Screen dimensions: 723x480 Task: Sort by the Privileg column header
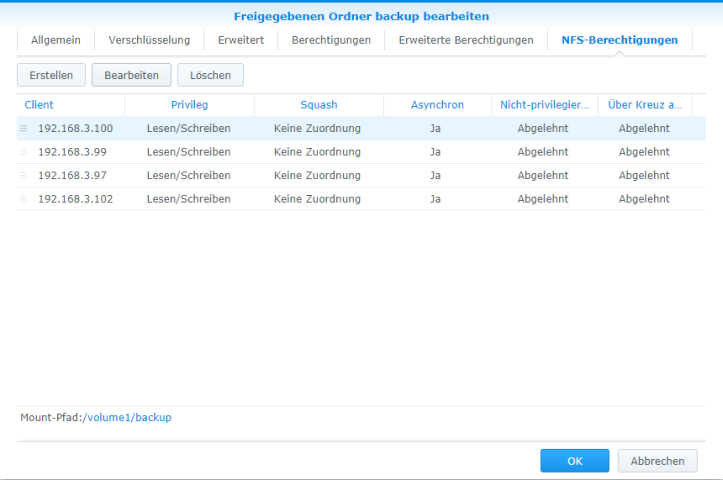coord(189,105)
